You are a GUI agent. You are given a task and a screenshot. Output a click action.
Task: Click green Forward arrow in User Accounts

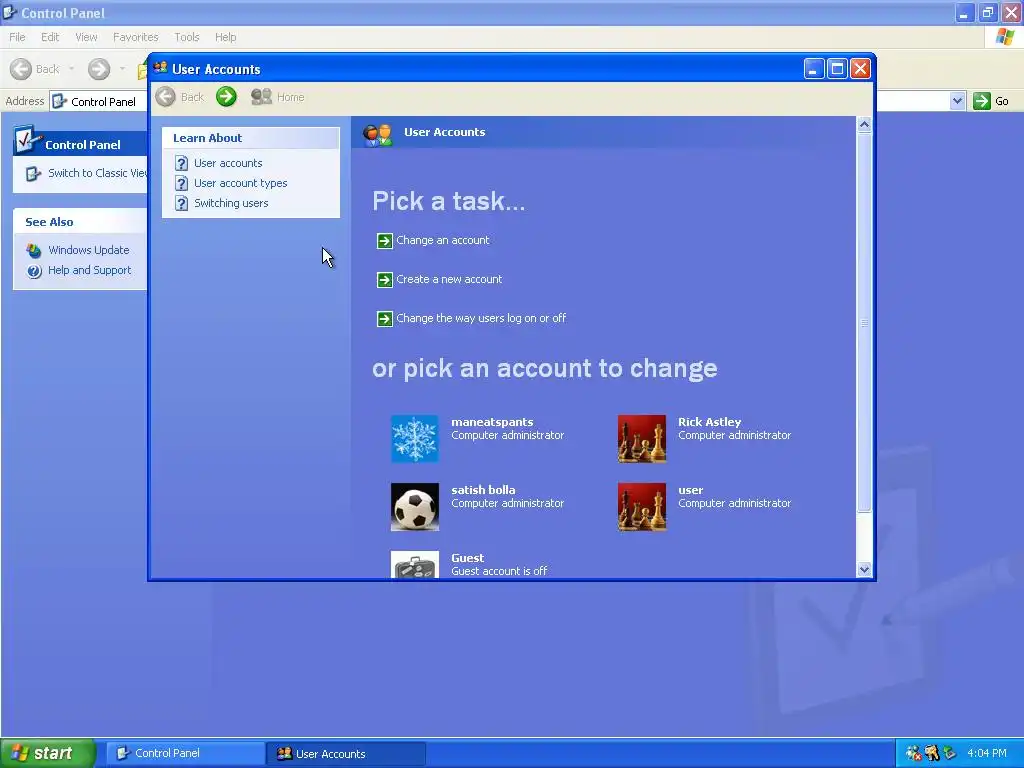pyautogui.click(x=227, y=97)
